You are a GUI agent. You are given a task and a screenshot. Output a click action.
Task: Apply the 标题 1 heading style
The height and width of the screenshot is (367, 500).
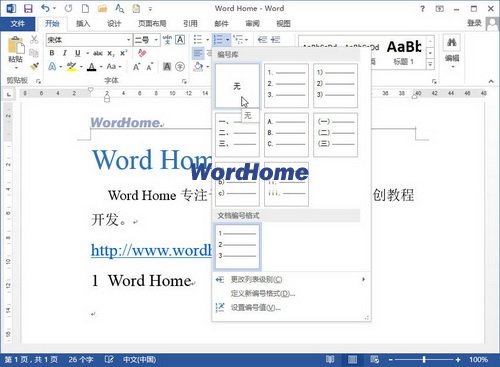(x=404, y=53)
